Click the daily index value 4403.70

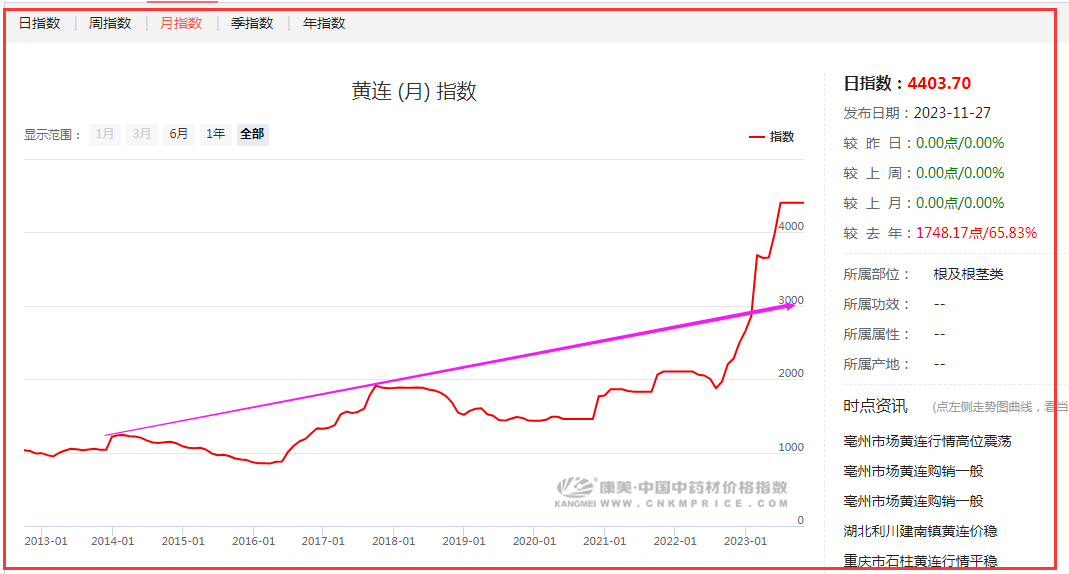[939, 83]
